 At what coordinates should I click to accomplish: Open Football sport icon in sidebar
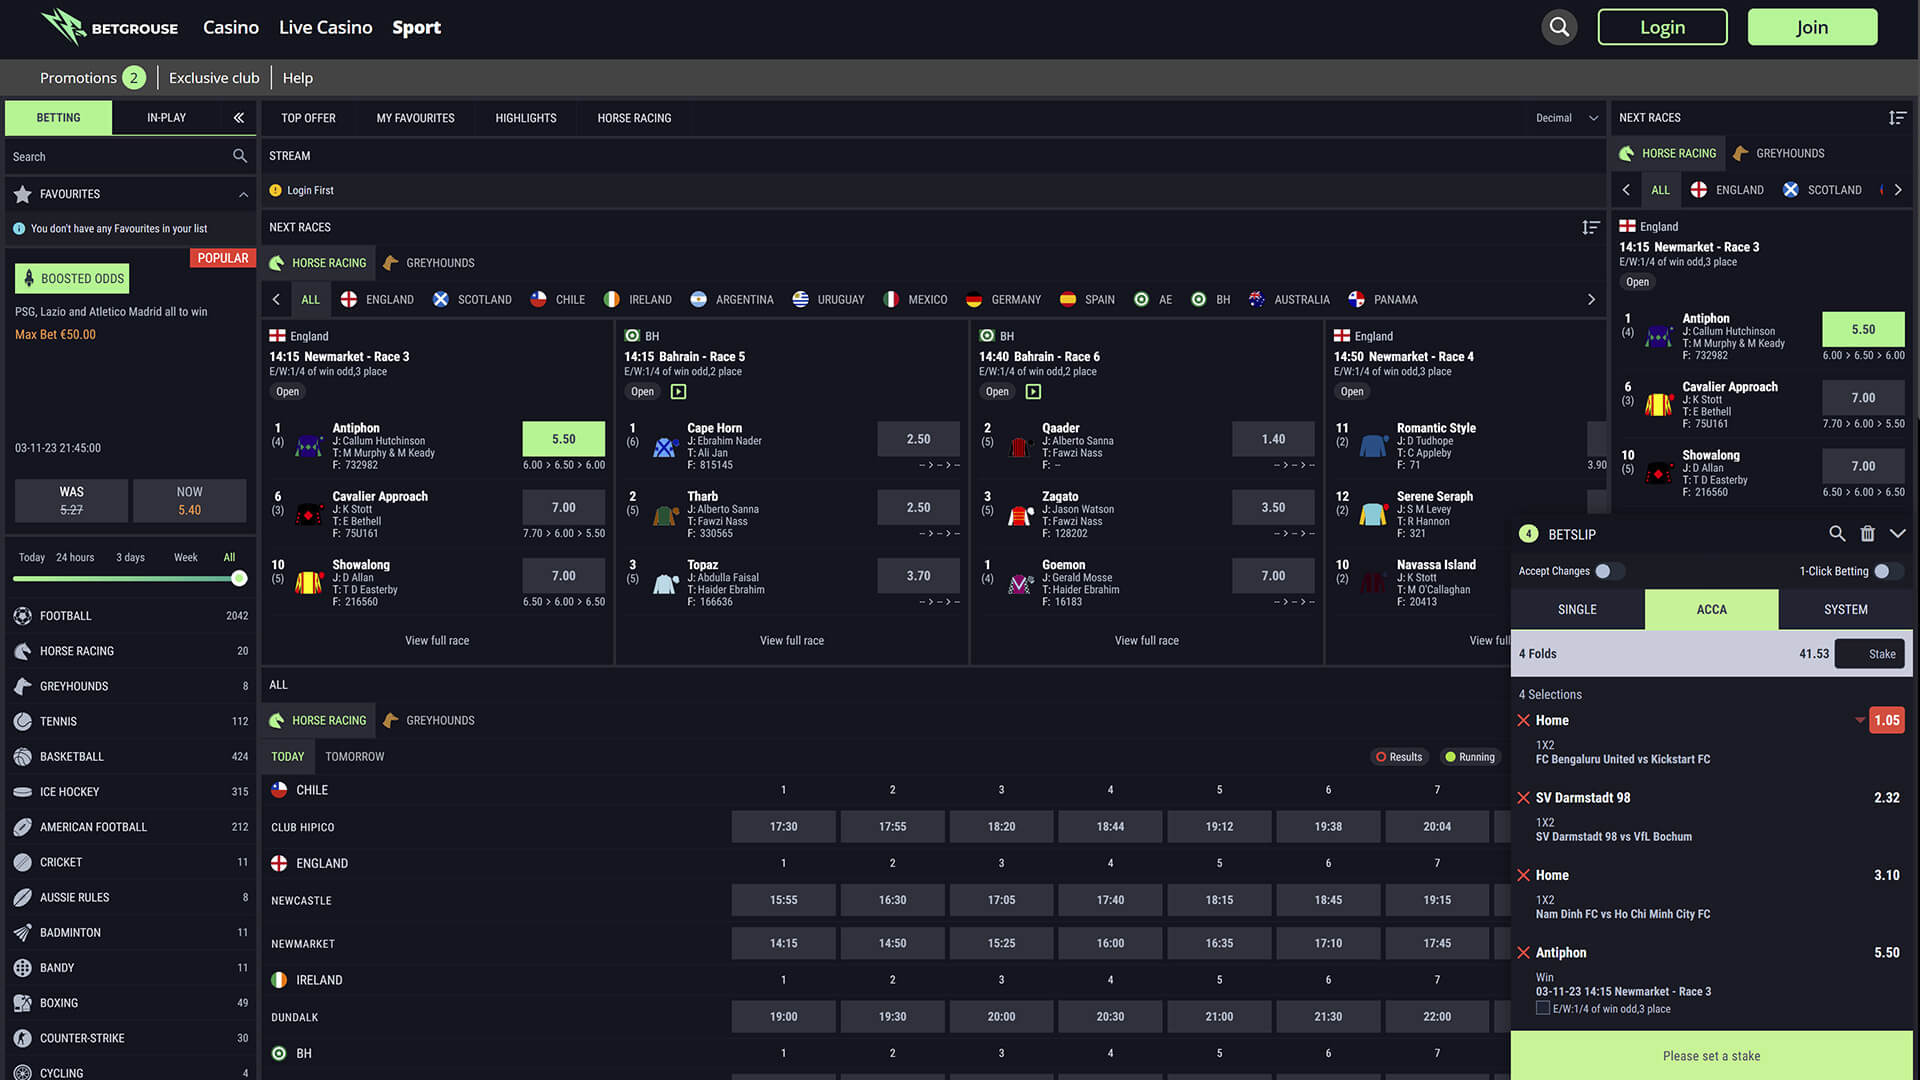[x=22, y=616]
